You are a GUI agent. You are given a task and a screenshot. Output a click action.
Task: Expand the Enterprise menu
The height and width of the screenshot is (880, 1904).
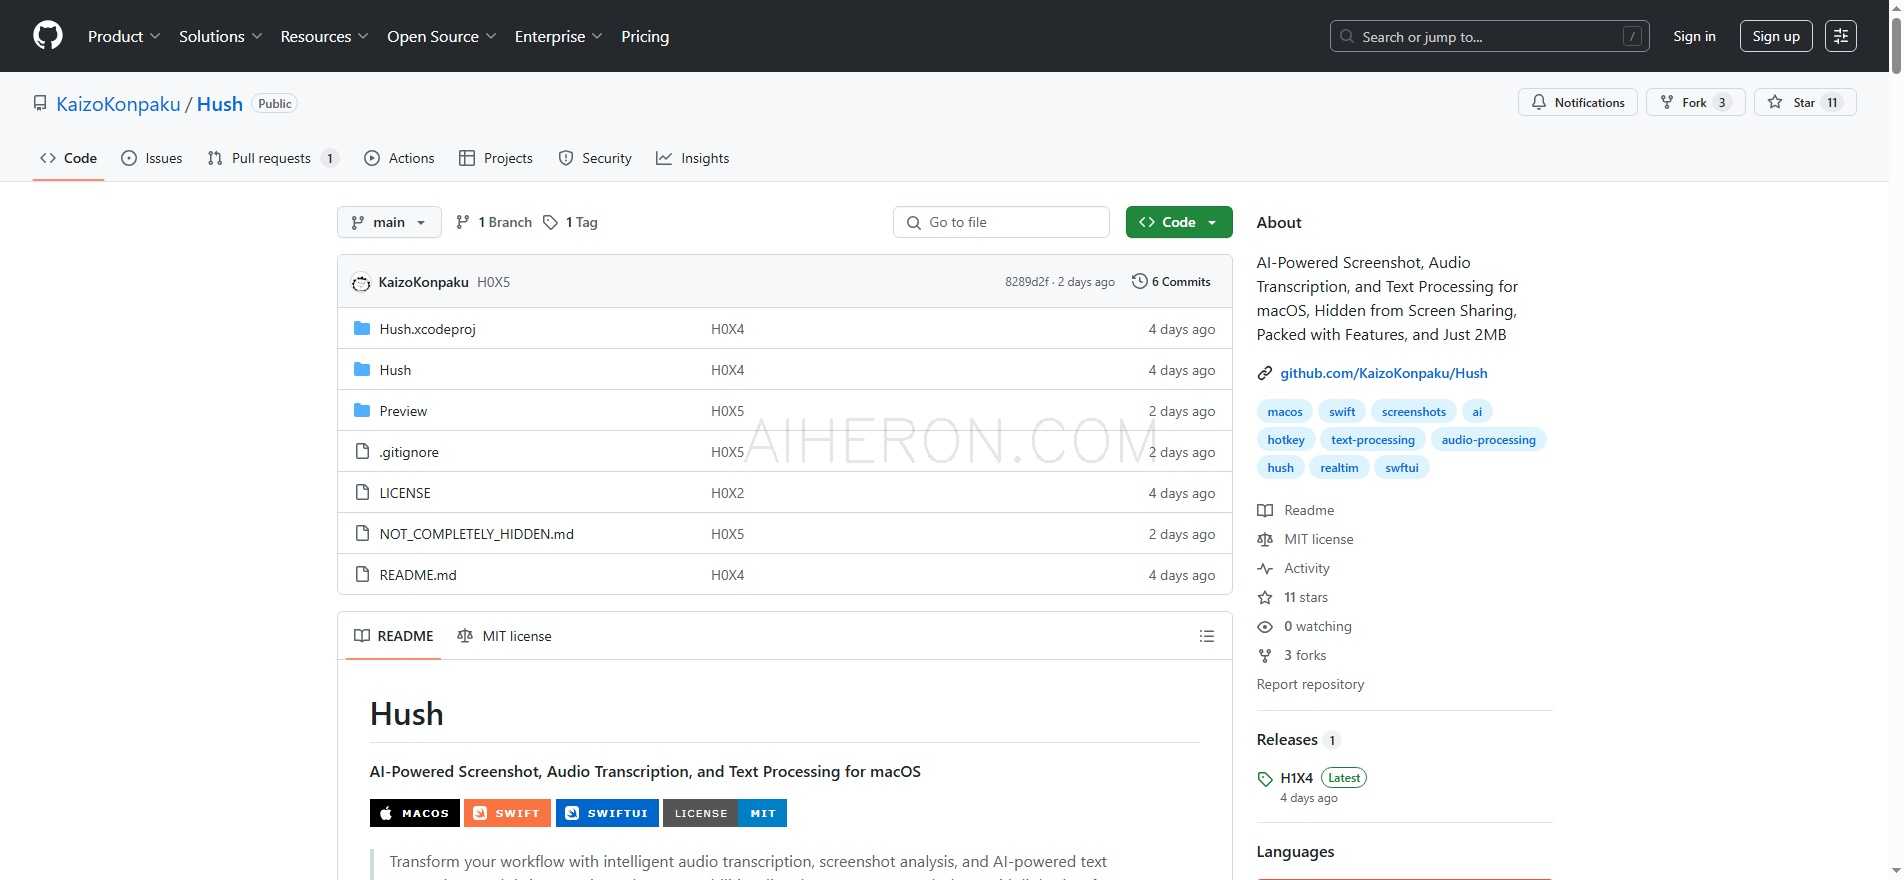pyautogui.click(x=558, y=36)
